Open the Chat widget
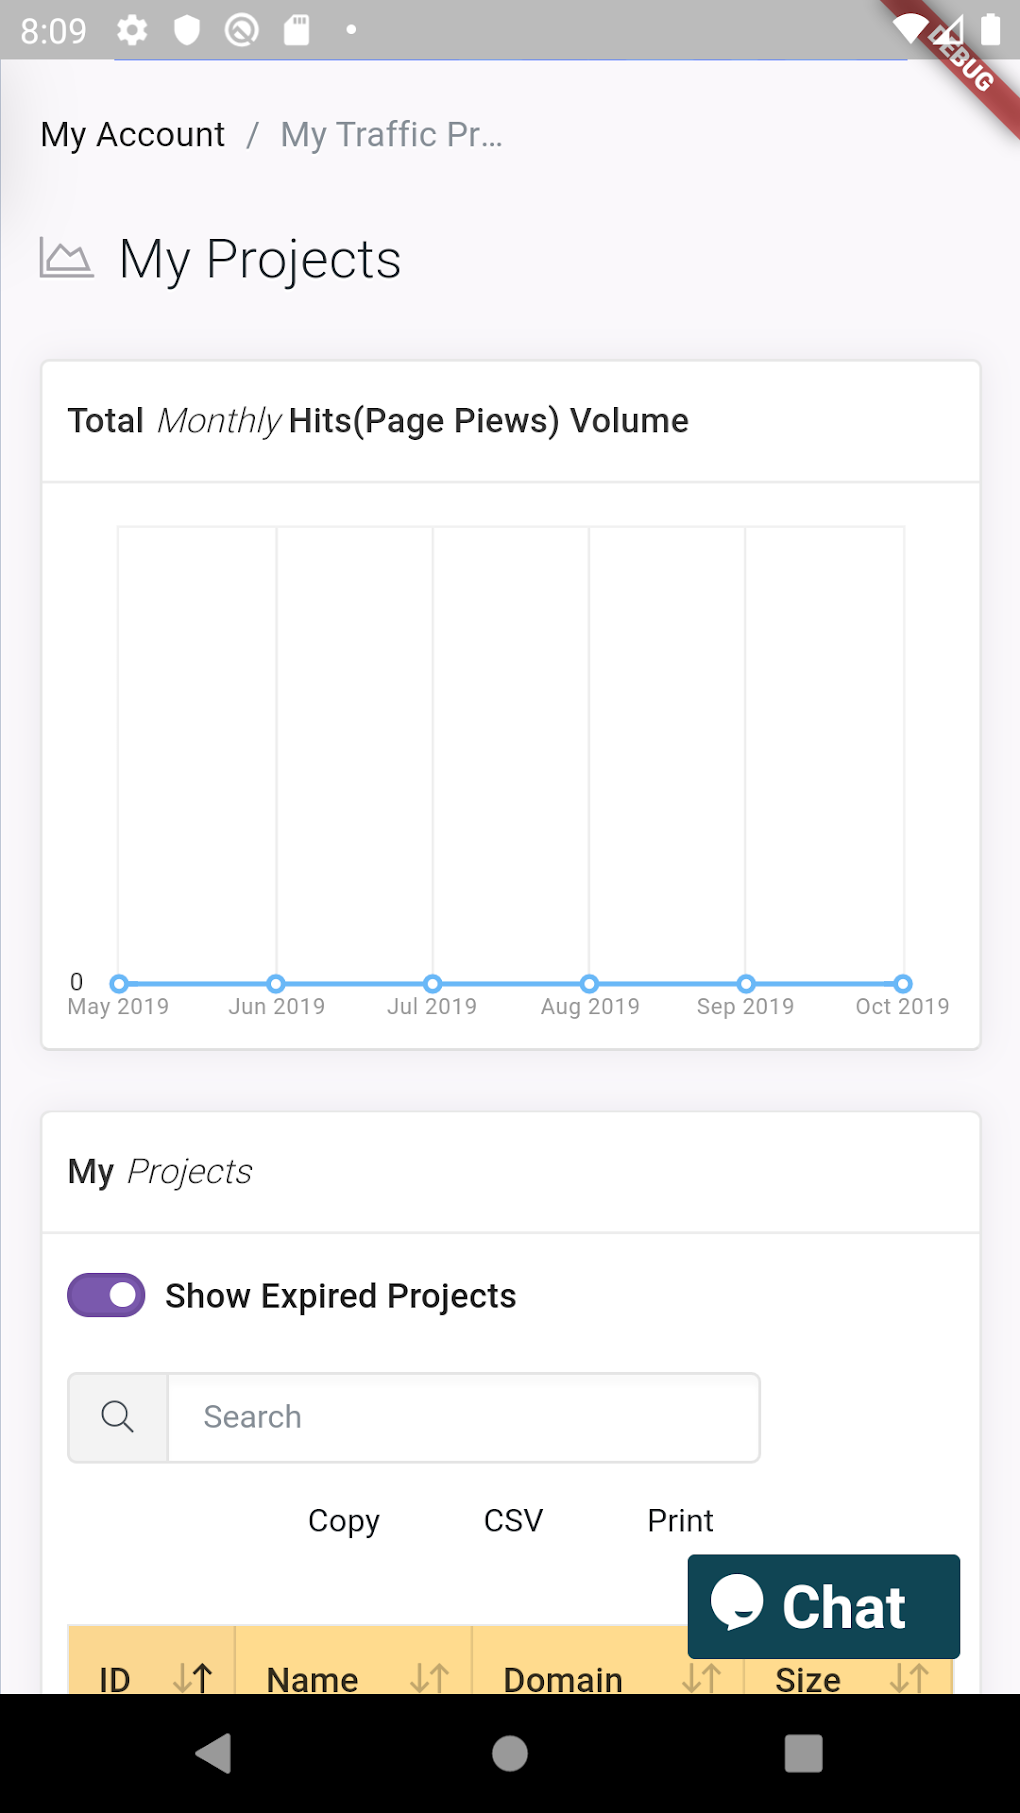 click(x=823, y=1606)
